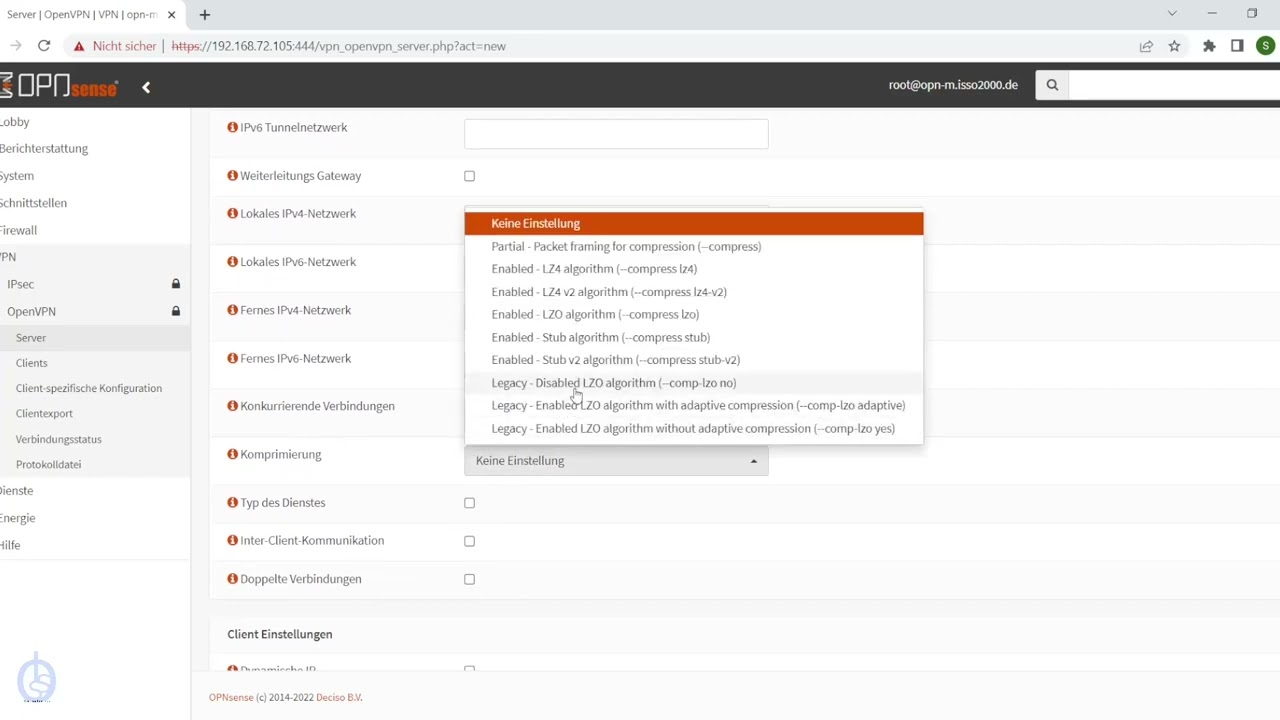Click info icon beside Typ des Dienstes
The width and height of the screenshot is (1280, 720).
(x=233, y=503)
